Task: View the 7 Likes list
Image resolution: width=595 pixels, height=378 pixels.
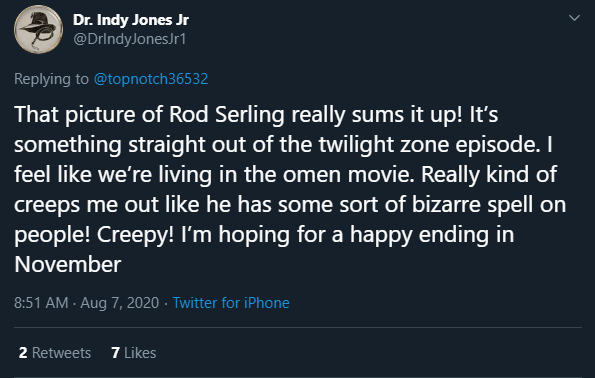Action: (134, 353)
